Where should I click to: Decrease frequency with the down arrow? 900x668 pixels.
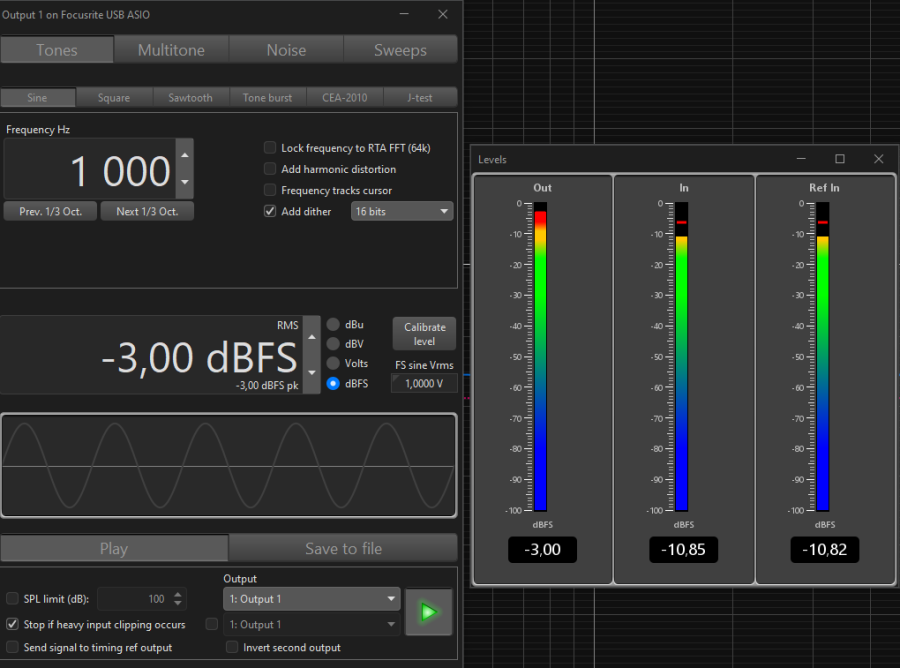pos(185,182)
